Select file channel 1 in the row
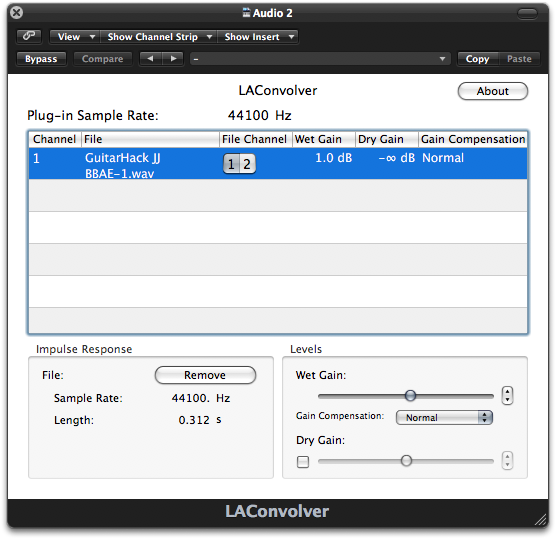Screen dimensions: 556x539 [231, 164]
